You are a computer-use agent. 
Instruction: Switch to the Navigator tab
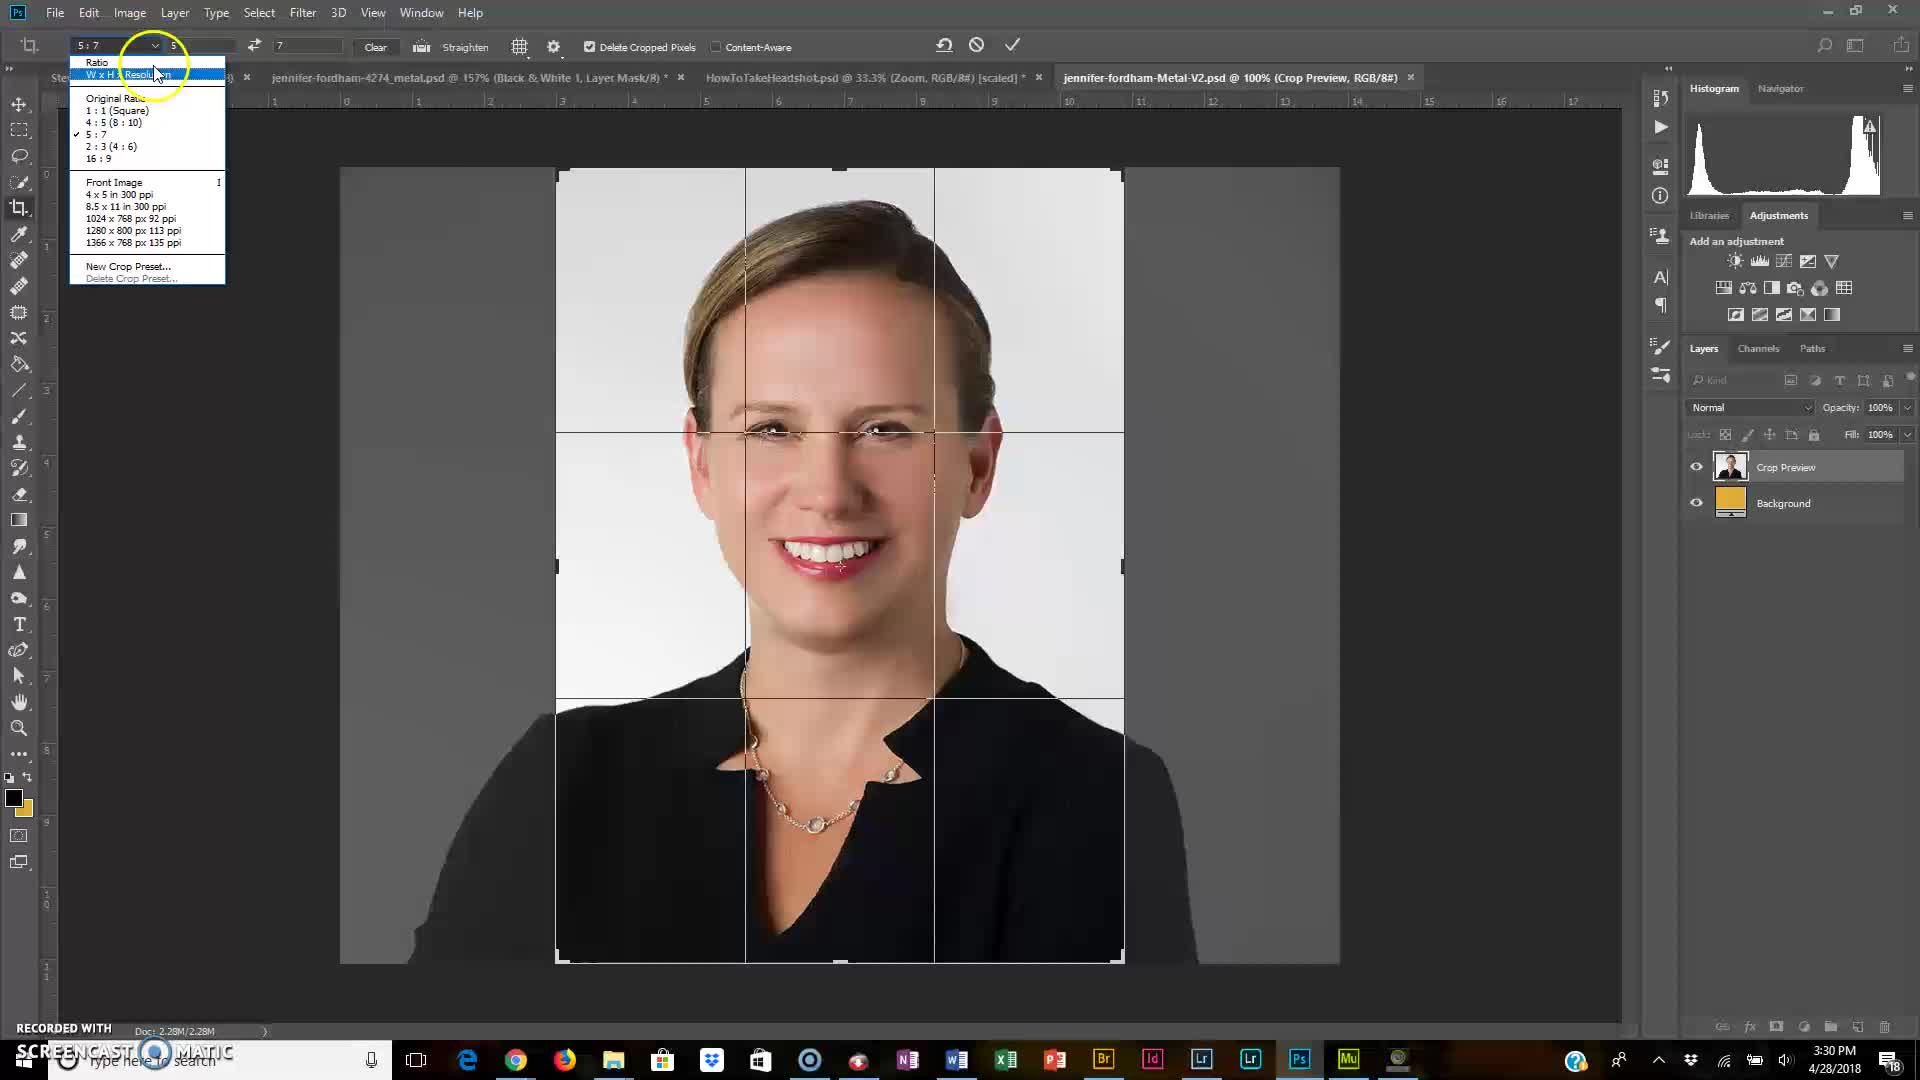tap(1780, 89)
